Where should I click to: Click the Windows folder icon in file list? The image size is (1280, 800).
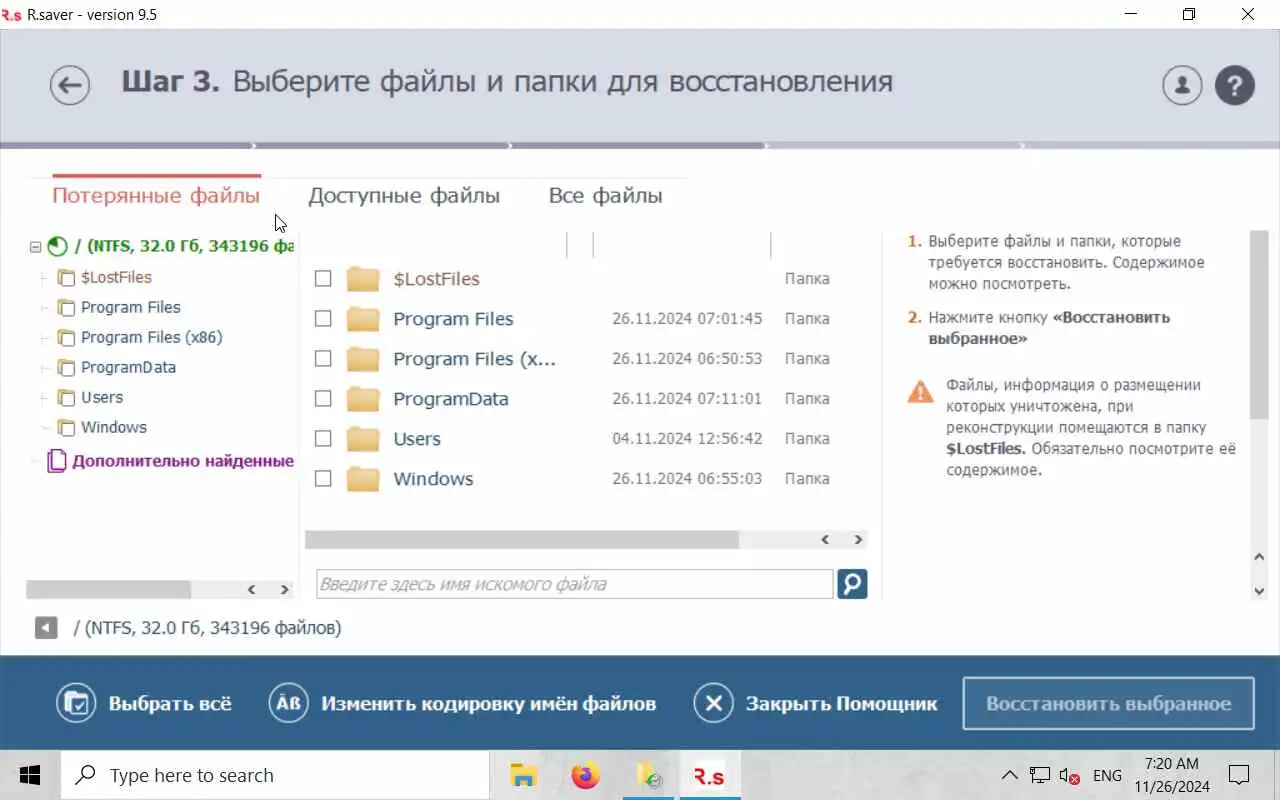point(363,479)
